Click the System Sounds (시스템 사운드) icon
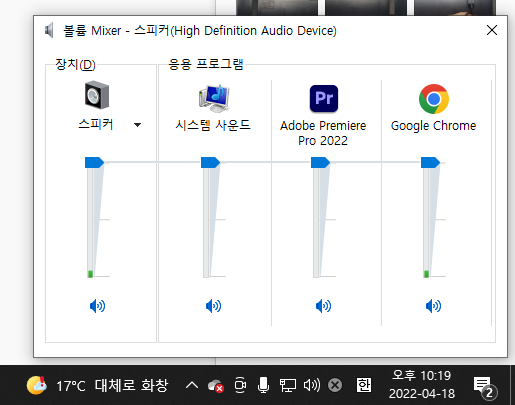This screenshot has height=405, width=515. pos(214,98)
